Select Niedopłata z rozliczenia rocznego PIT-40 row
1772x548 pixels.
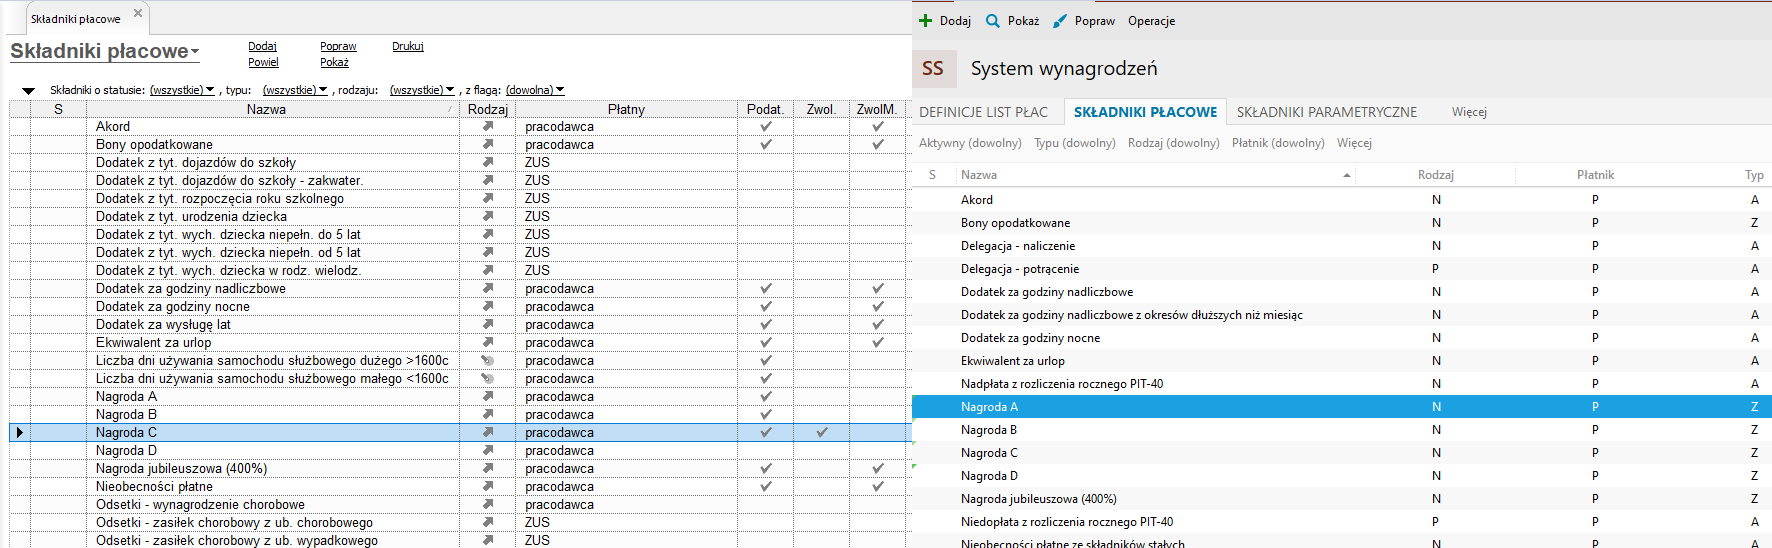pos(1341,522)
